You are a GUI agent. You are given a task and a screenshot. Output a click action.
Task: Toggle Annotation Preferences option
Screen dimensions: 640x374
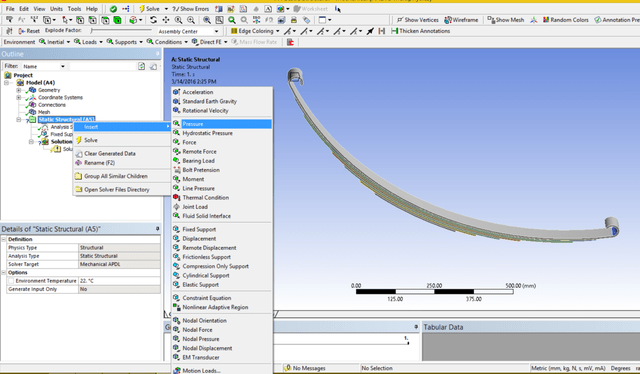(617, 20)
